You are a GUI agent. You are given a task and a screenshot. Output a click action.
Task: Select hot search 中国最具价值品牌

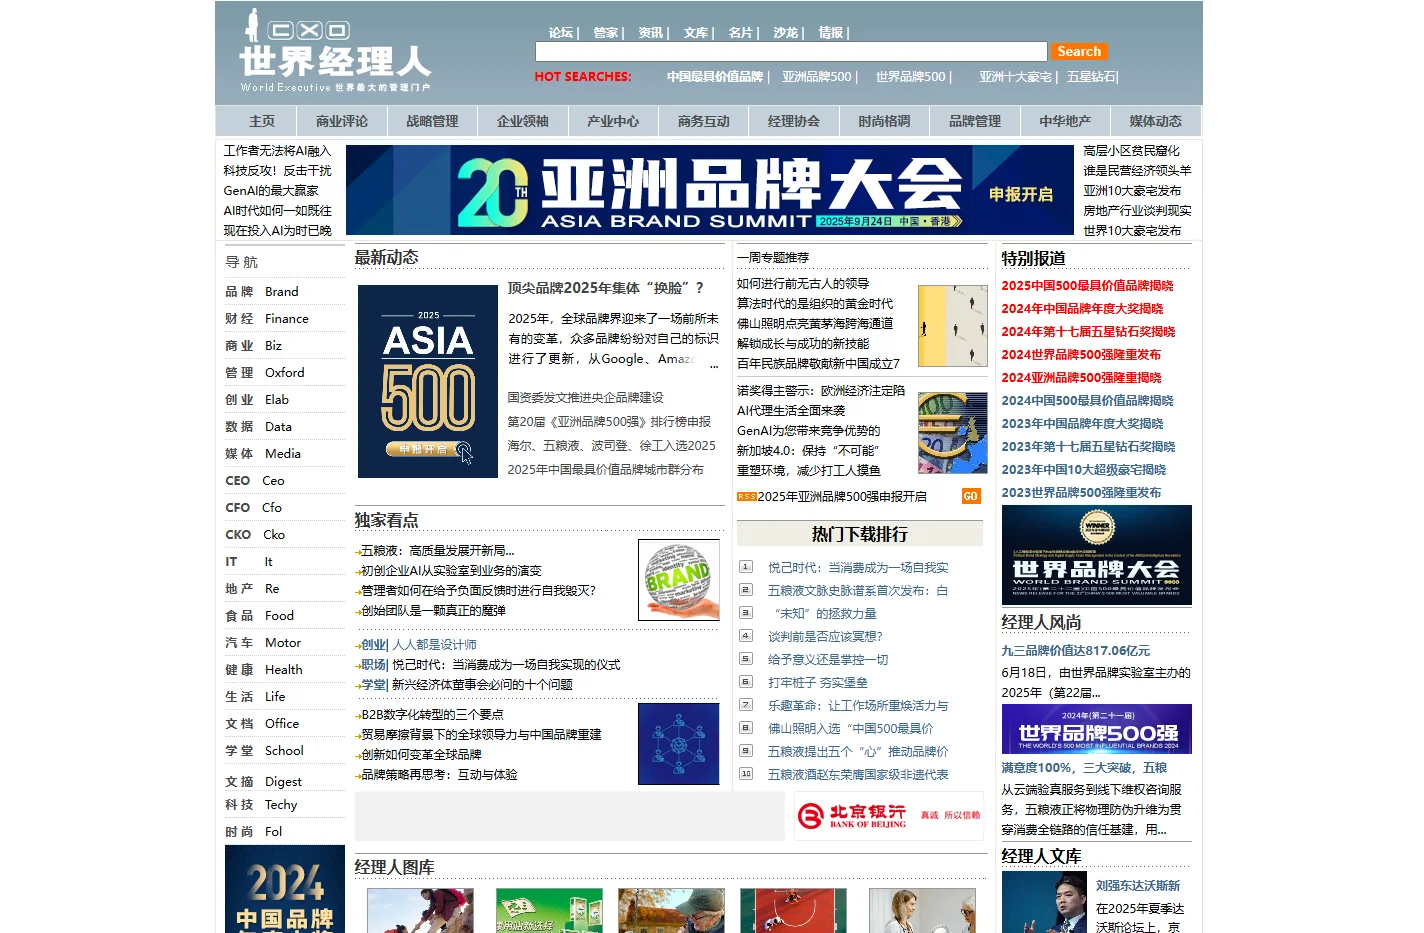[715, 77]
